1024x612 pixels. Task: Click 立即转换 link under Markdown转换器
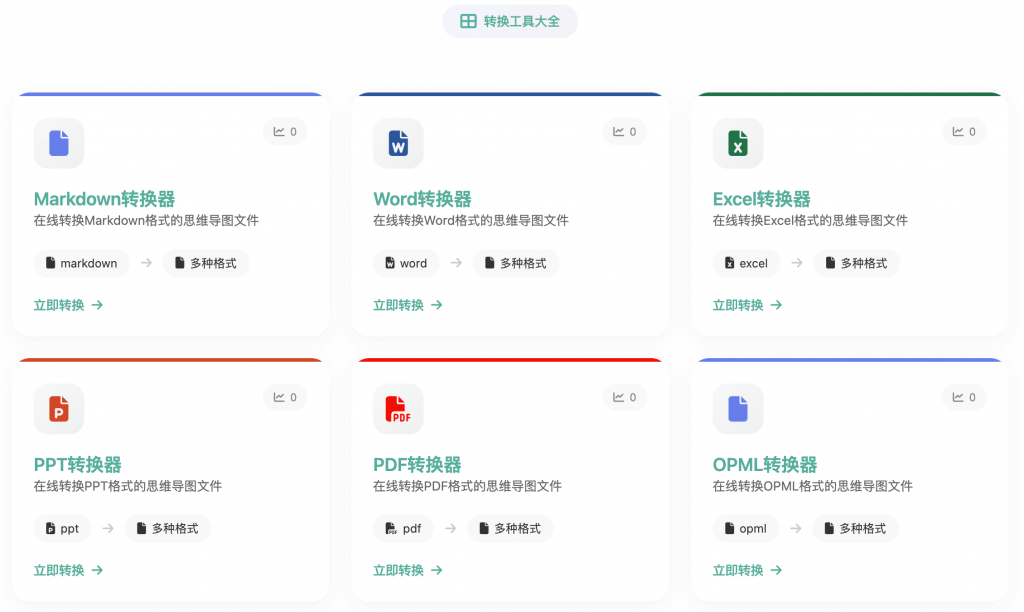click(68, 305)
